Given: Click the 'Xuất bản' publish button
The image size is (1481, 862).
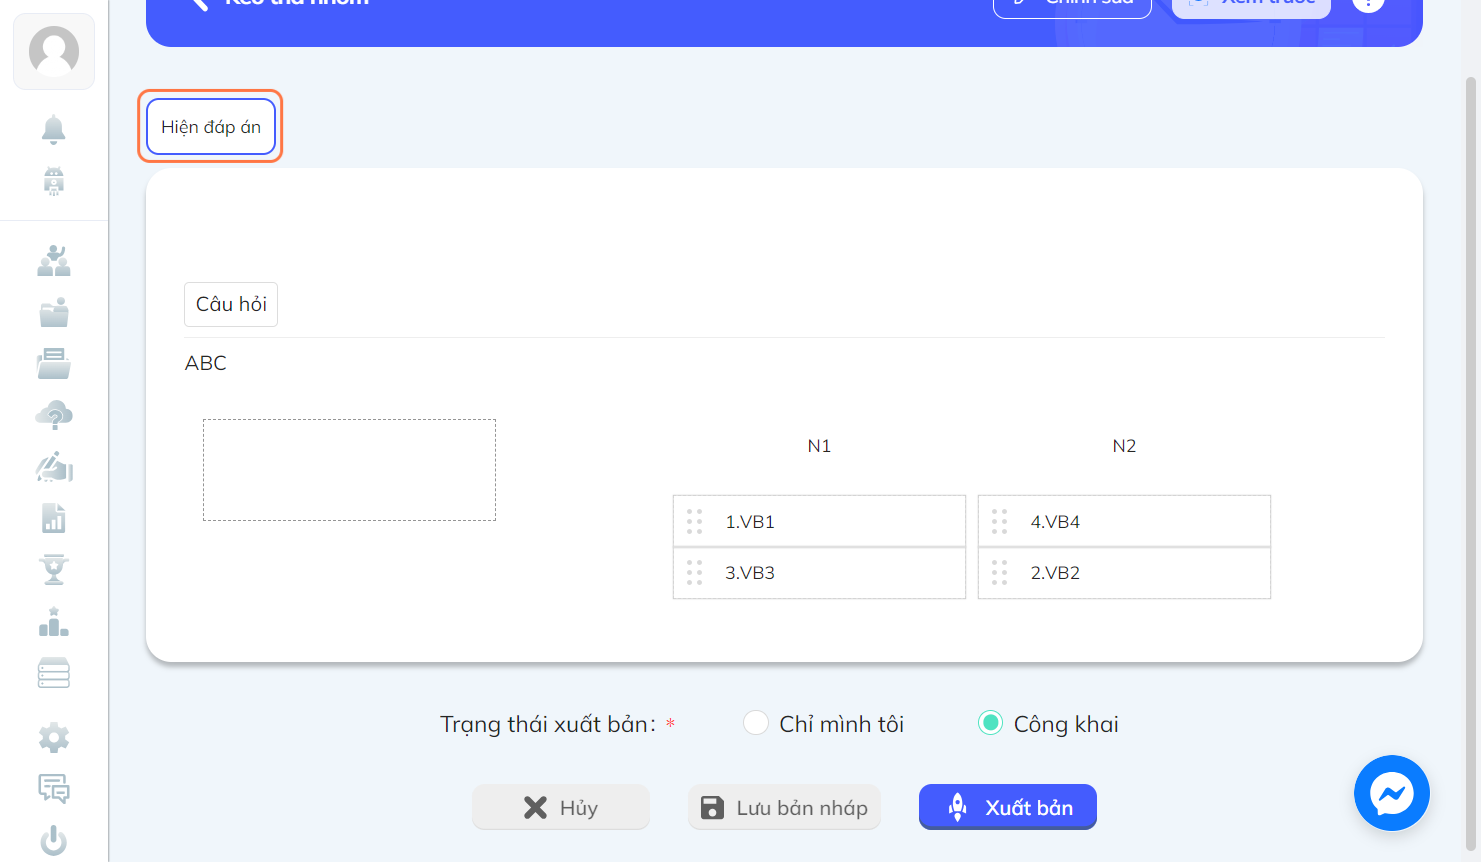Looking at the screenshot, I should point(1008,807).
